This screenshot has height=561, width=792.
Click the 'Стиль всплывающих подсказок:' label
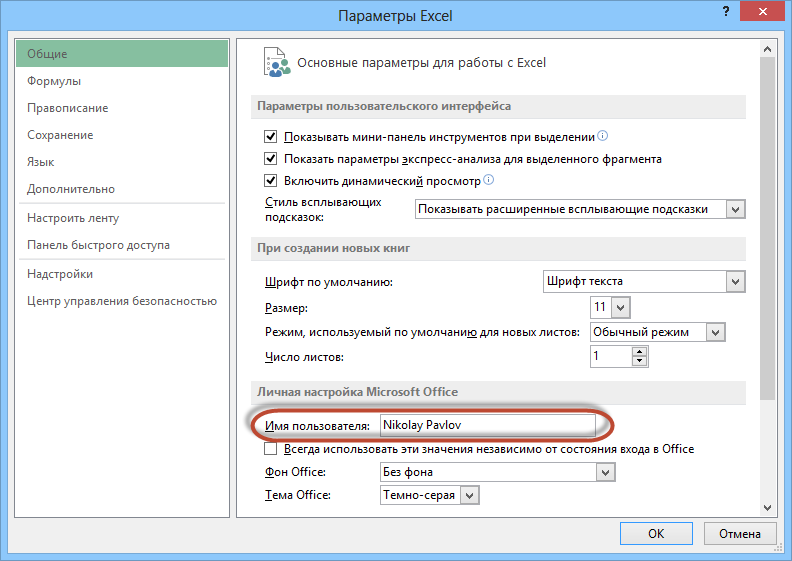pos(323,210)
